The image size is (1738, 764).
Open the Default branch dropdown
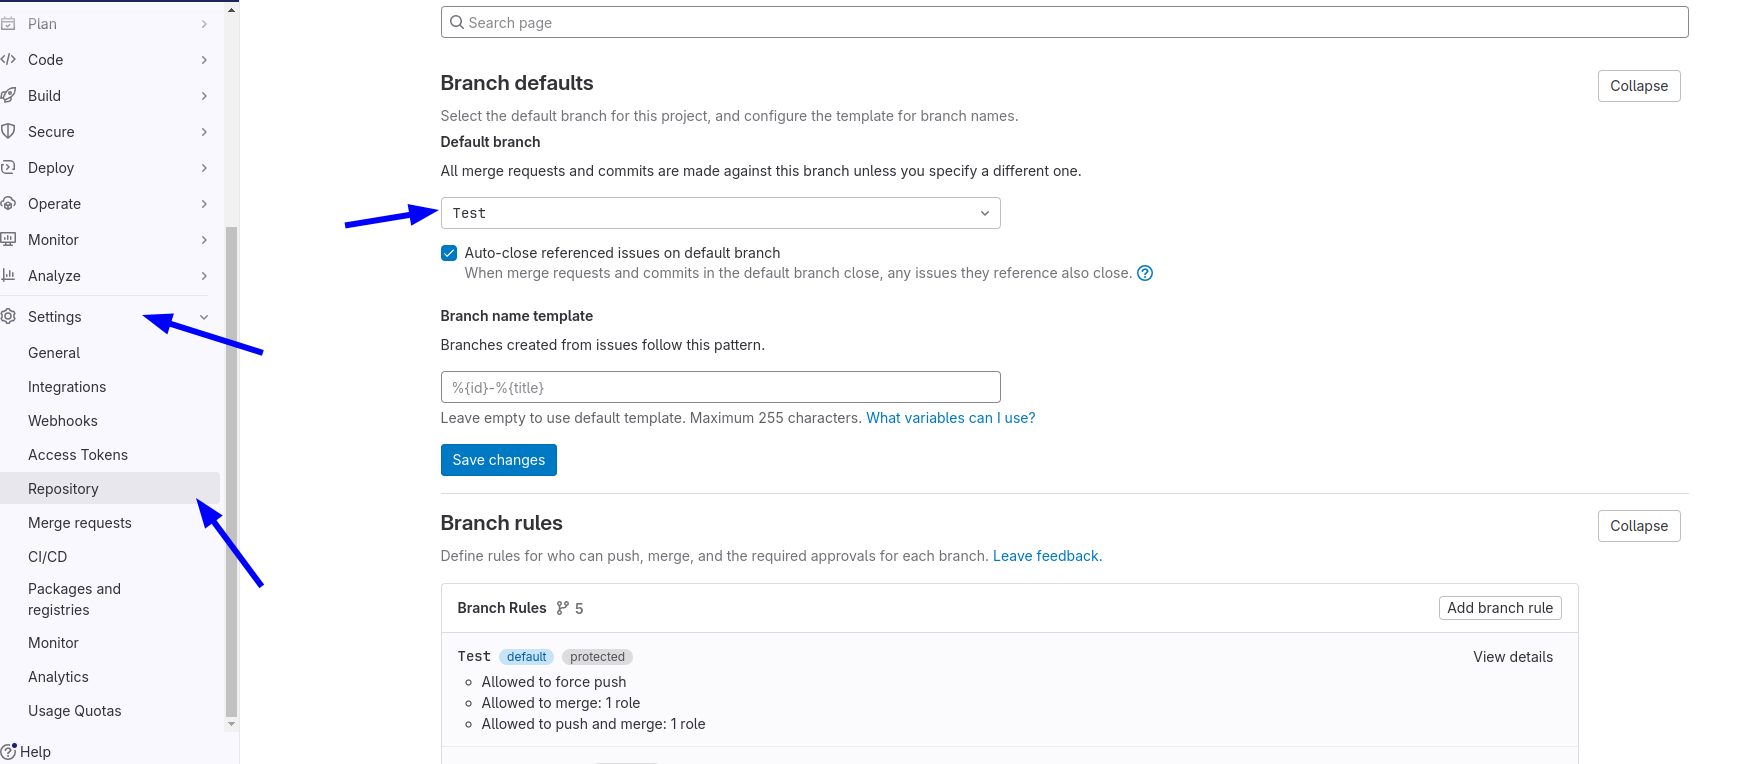coord(720,213)
